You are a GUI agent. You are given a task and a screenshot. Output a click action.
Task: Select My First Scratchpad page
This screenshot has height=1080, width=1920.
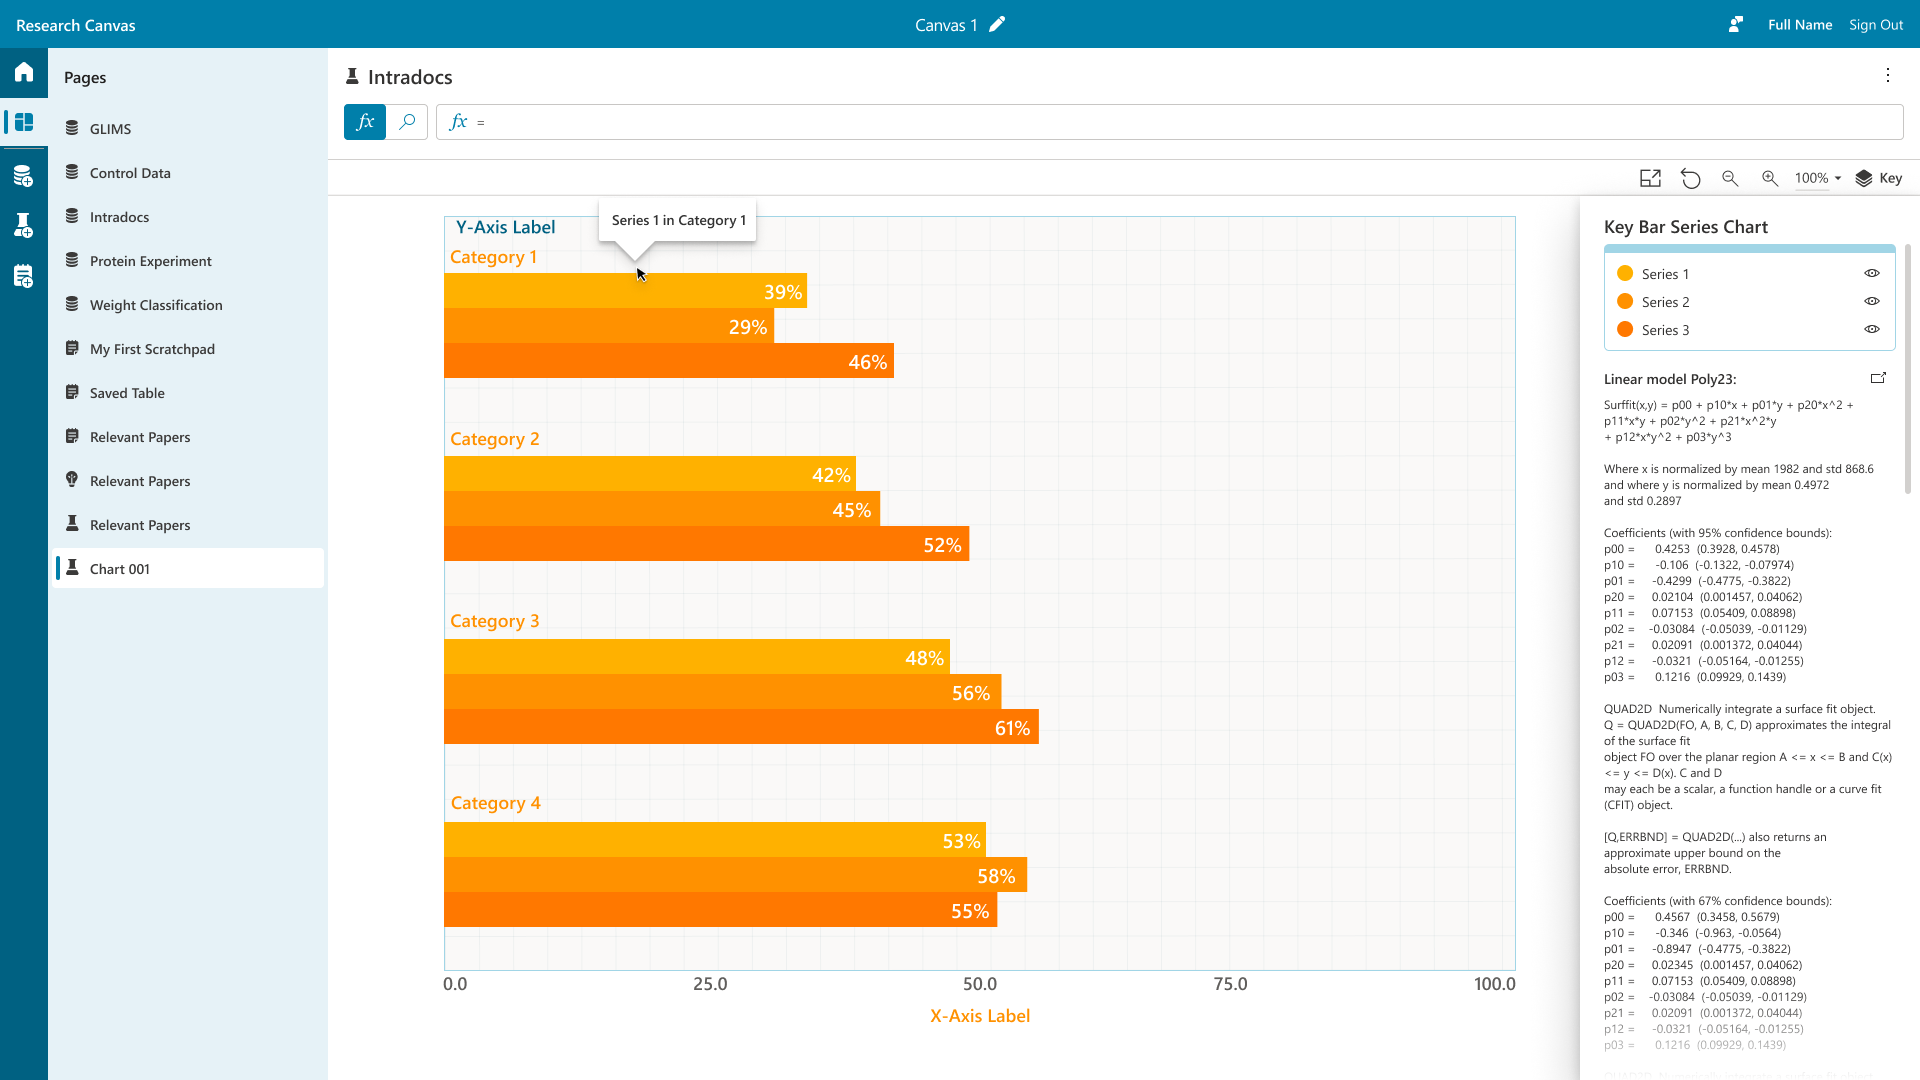(x=152, y=349)
